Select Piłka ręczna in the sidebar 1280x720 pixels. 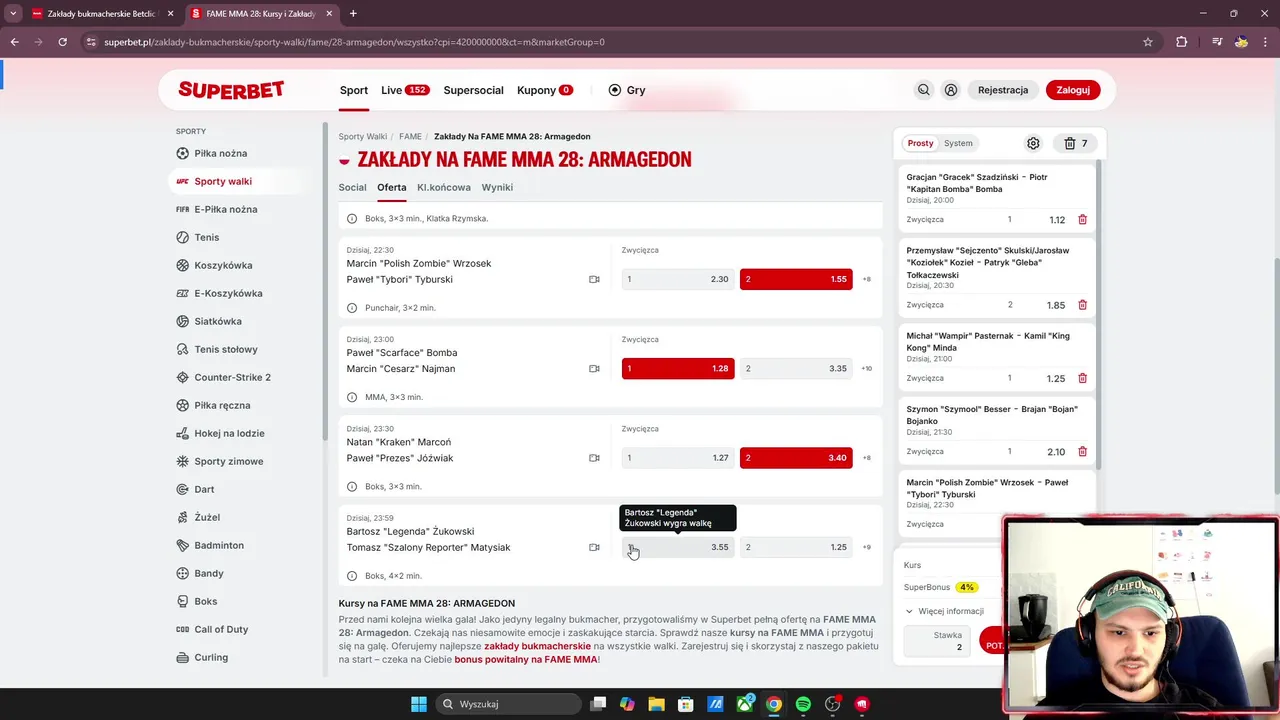point(213,405)
